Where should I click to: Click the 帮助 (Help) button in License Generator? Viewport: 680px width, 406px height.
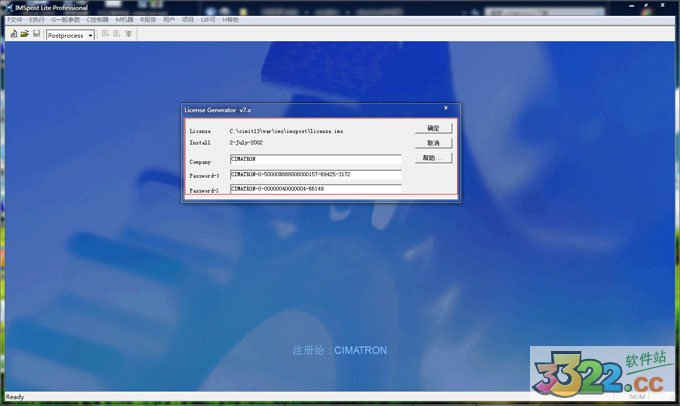pyautogui.click(x=433, y=157)
